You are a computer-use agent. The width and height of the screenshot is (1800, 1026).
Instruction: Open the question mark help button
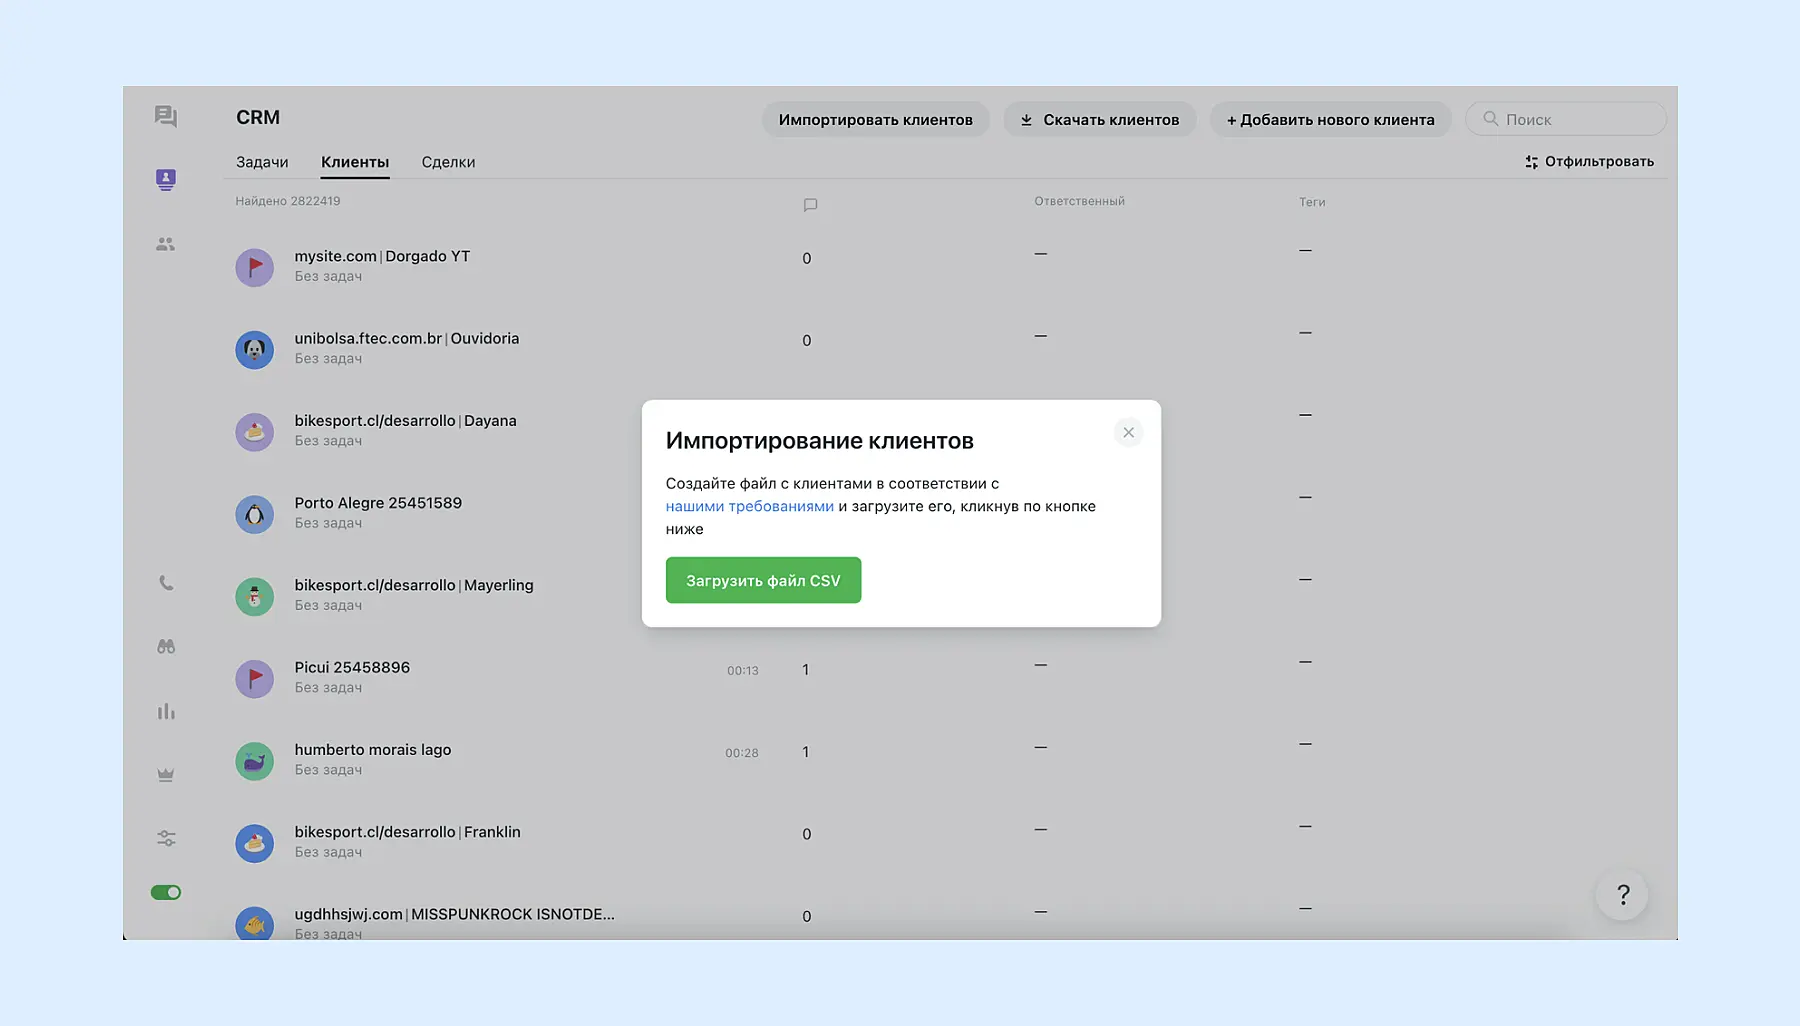[x=1622, y=895]
